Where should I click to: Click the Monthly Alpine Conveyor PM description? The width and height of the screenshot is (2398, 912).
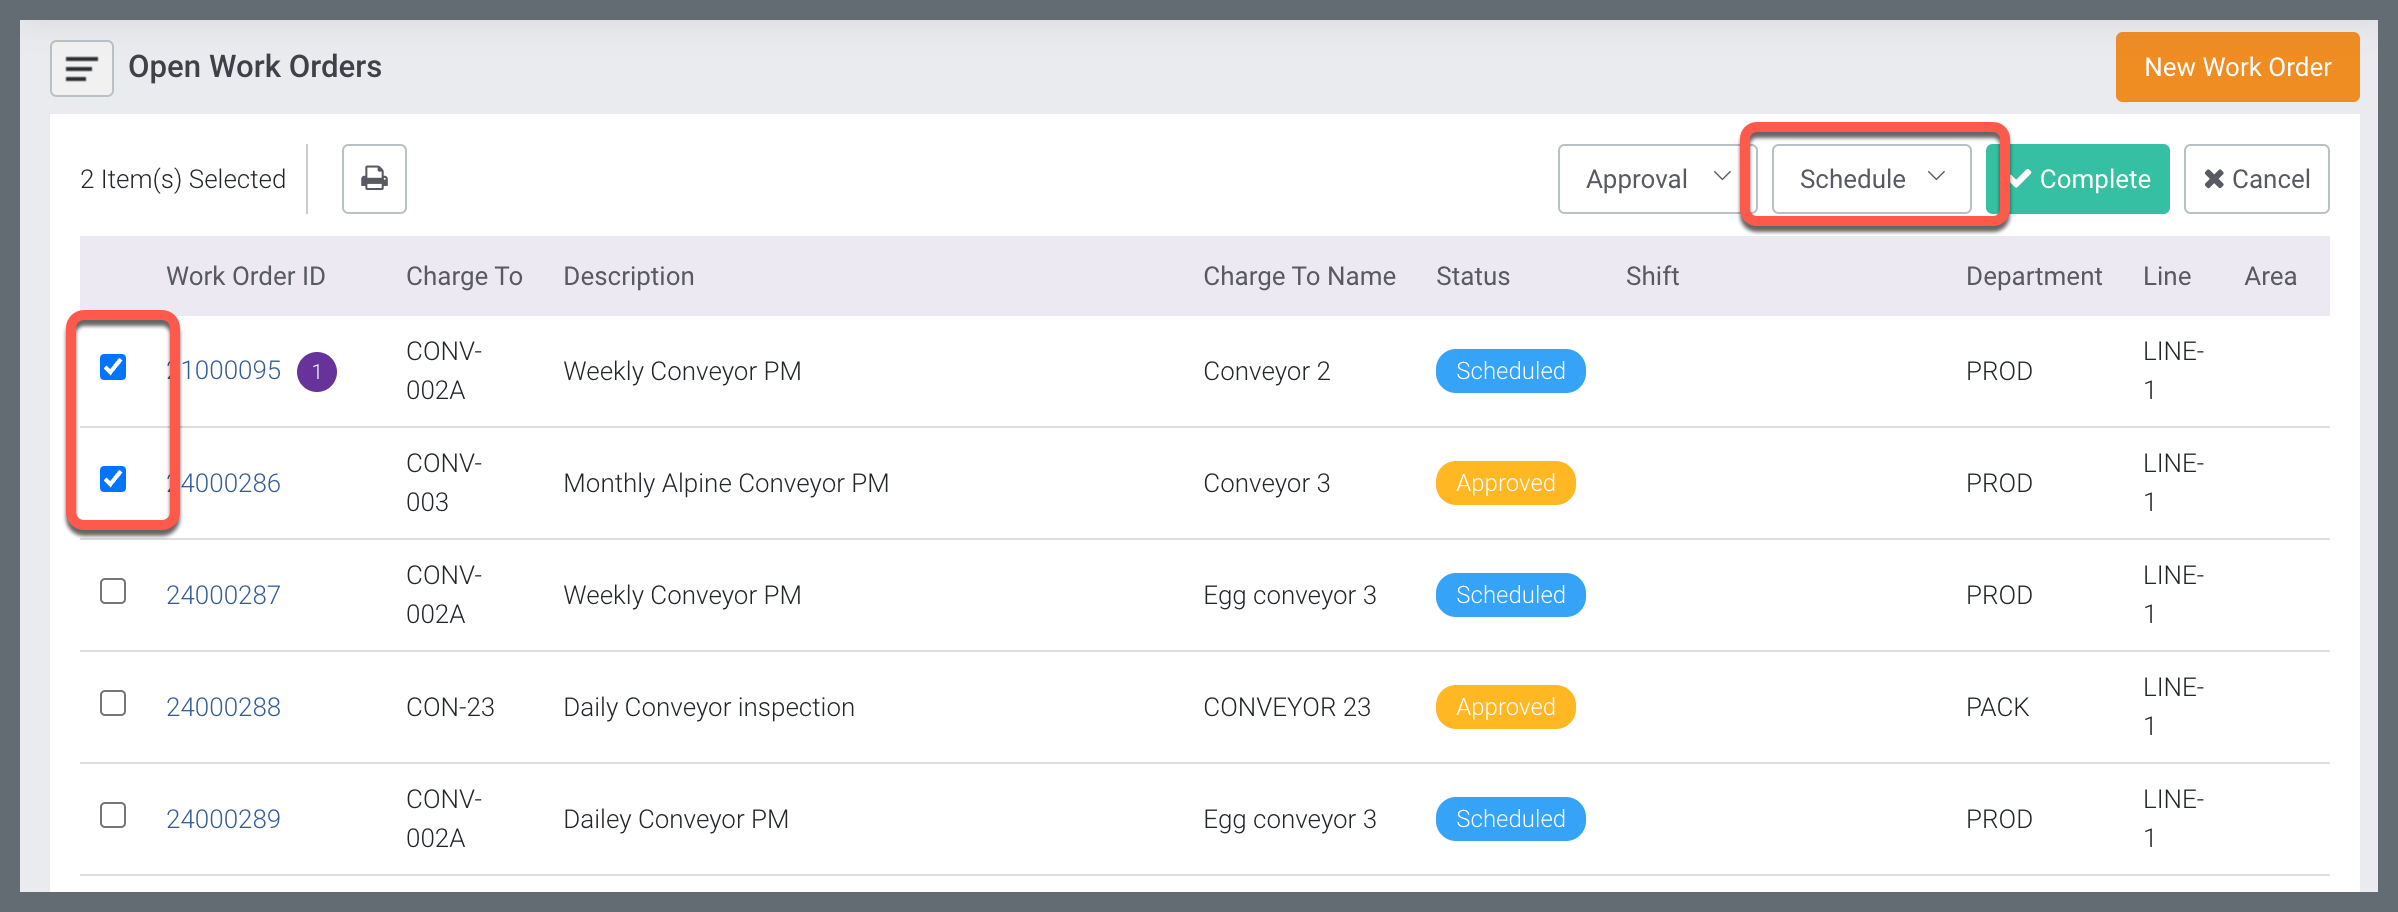pos(726,483)
